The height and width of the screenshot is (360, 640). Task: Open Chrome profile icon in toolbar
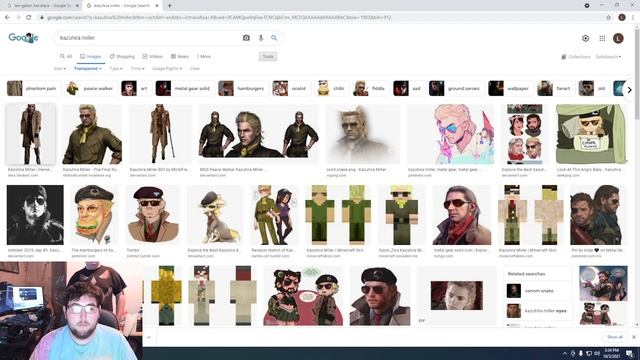(x=622, y=17)
